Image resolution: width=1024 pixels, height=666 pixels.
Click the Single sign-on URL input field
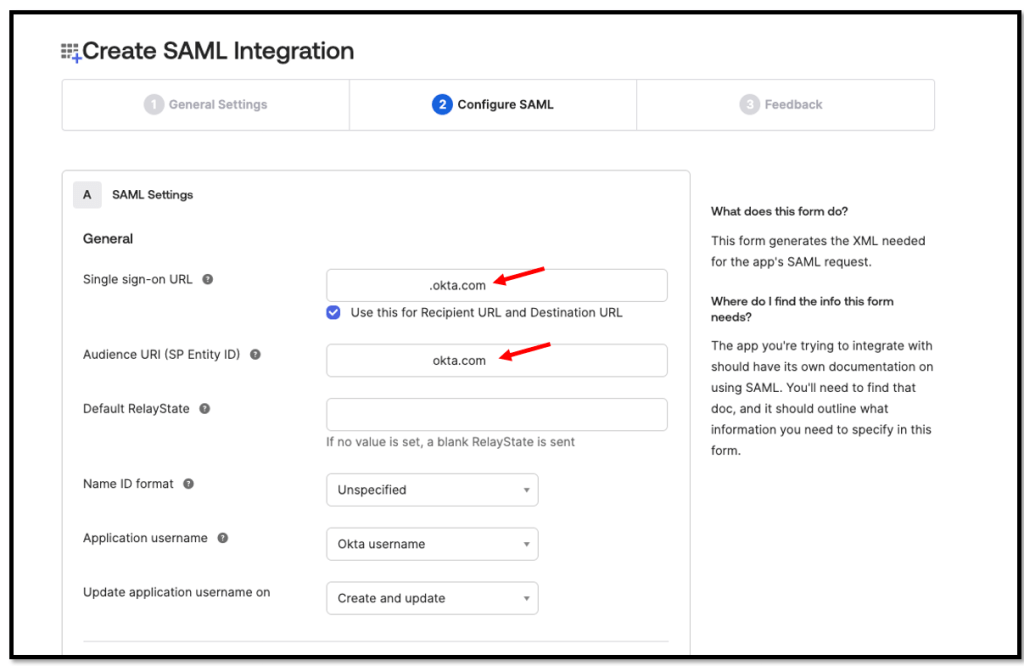496,285
